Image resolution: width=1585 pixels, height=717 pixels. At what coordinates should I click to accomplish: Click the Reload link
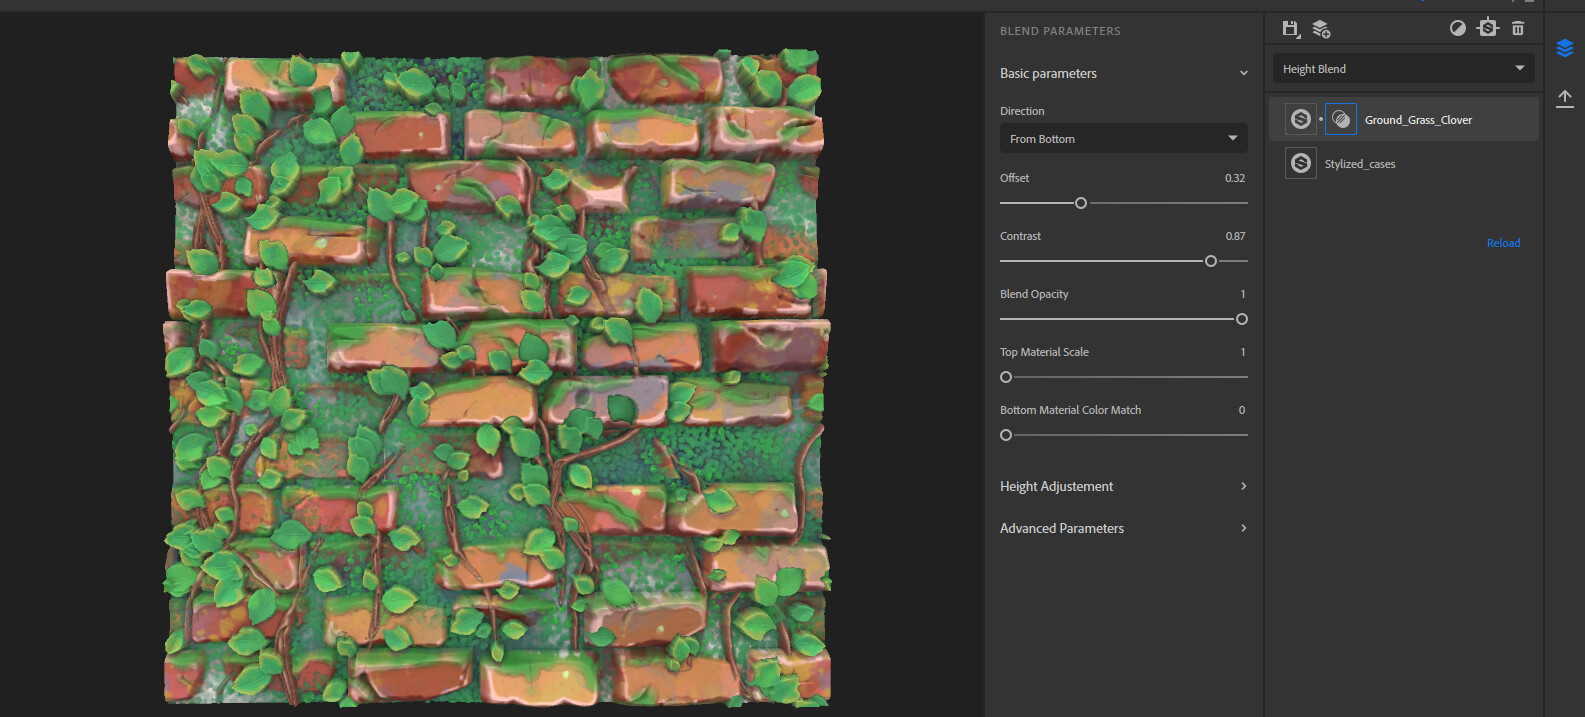pyautogui.click(x=1503, y=243)
